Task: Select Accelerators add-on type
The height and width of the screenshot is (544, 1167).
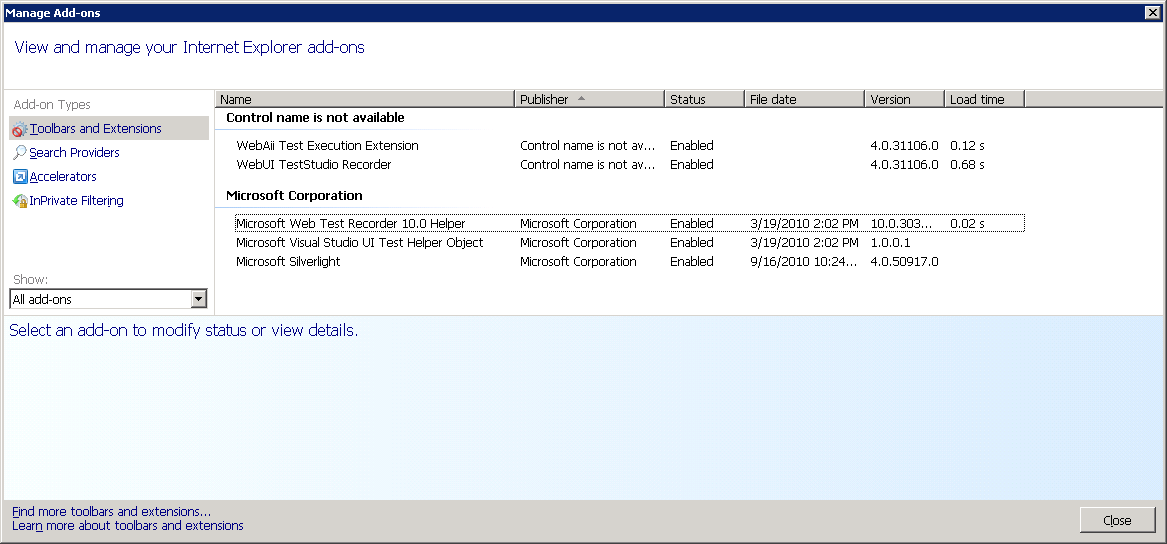Action: (63, 176)
